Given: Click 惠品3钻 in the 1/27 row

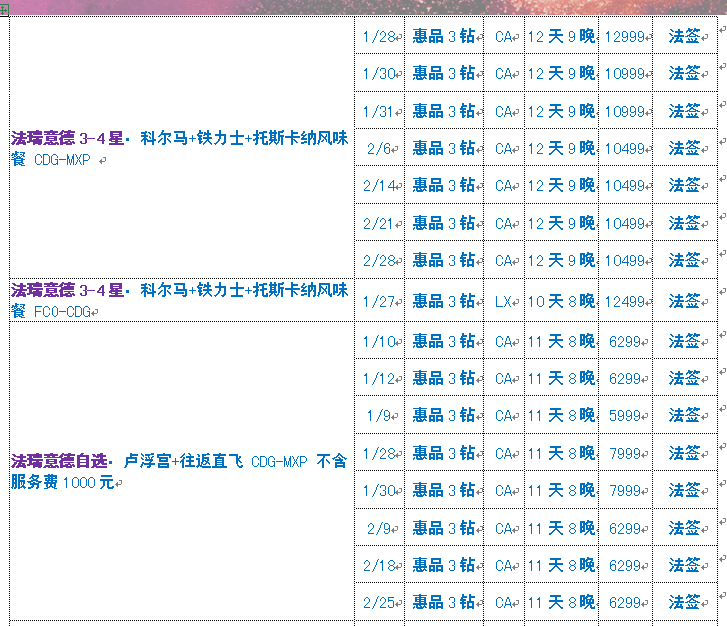Looking at the screenshot, I should coord(444,302).
